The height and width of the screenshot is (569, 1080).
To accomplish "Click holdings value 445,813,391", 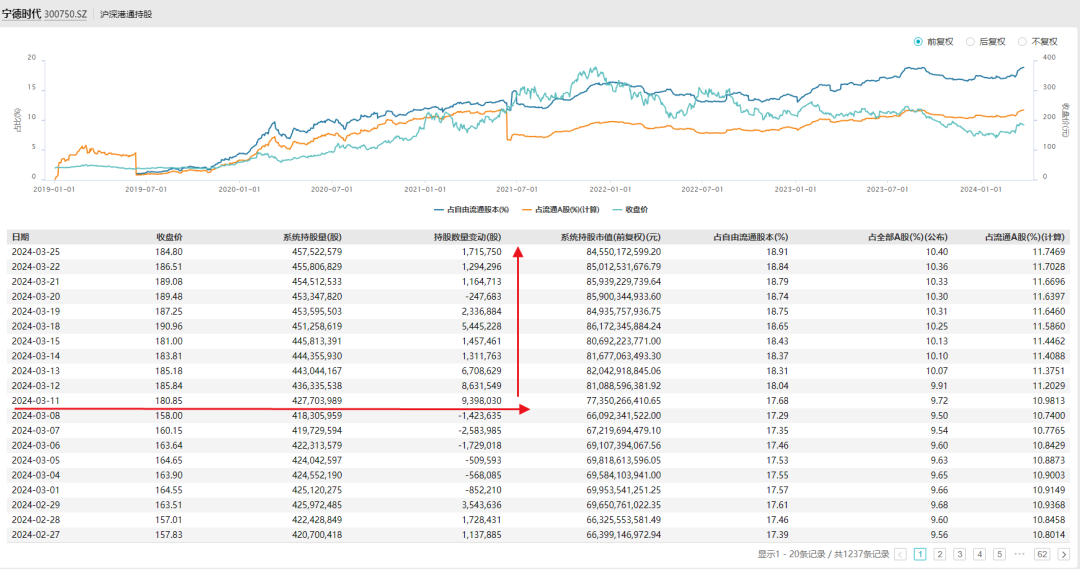I will [x=317, y=342].
